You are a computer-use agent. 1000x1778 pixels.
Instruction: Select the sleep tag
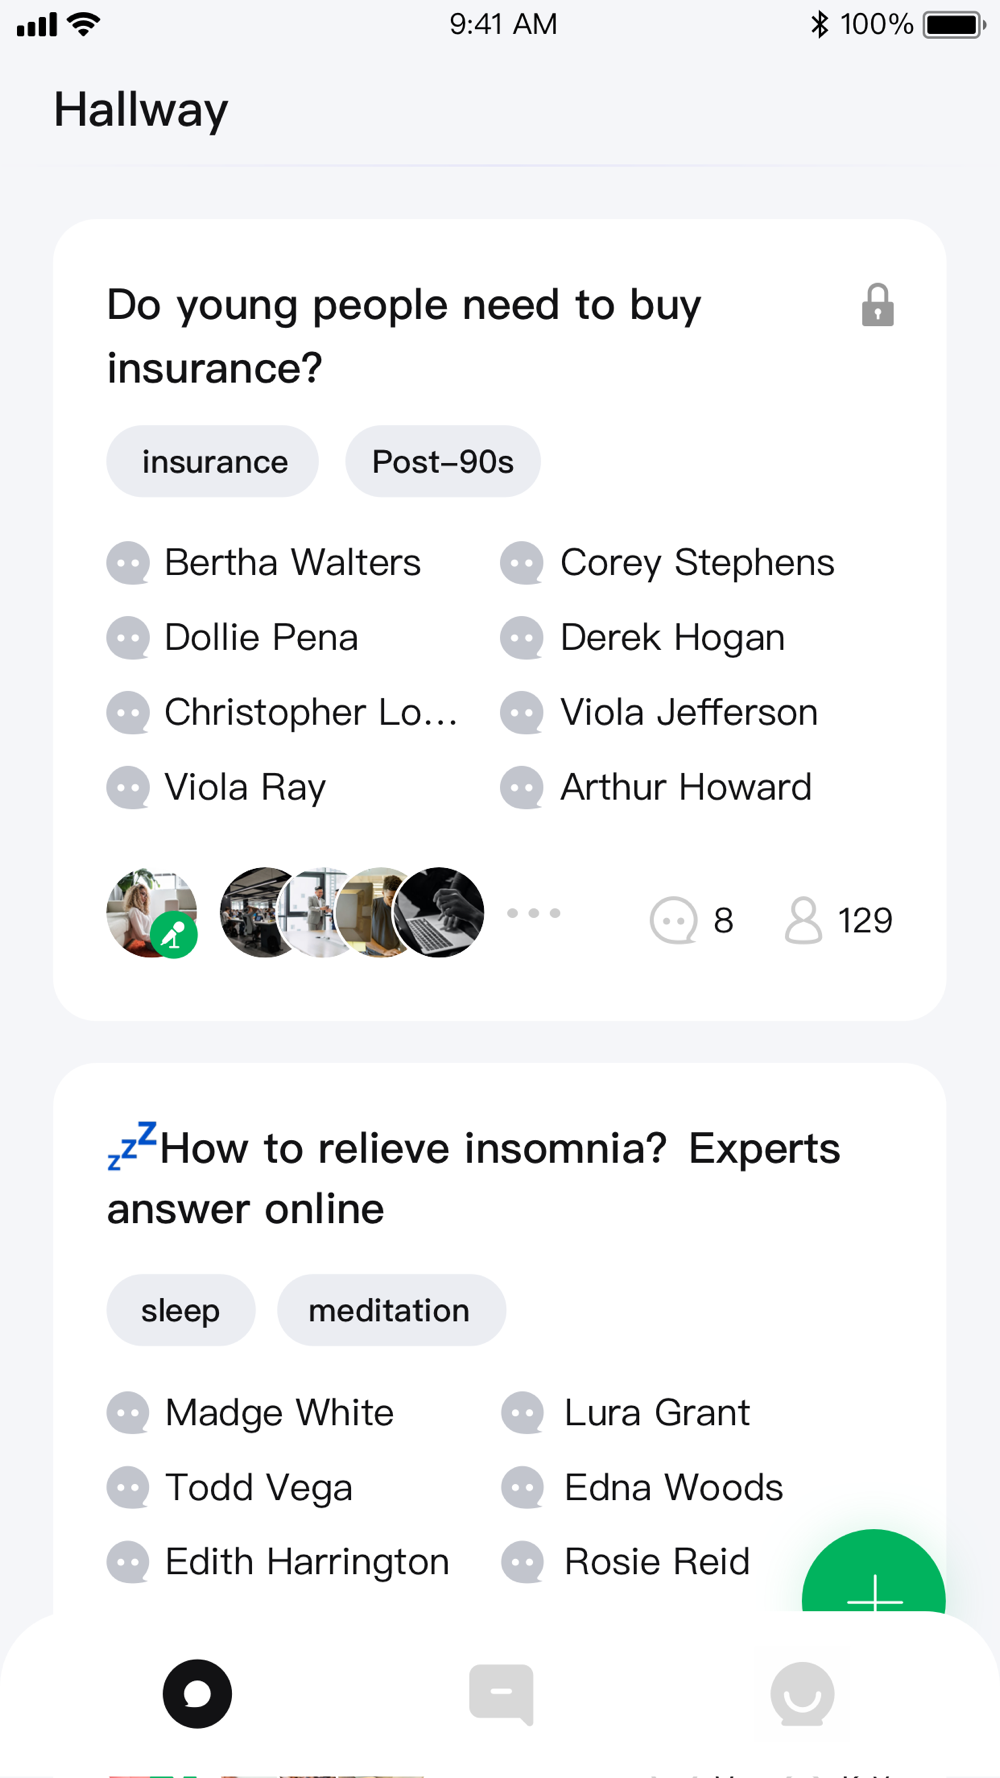click(x=181, y=1310)
